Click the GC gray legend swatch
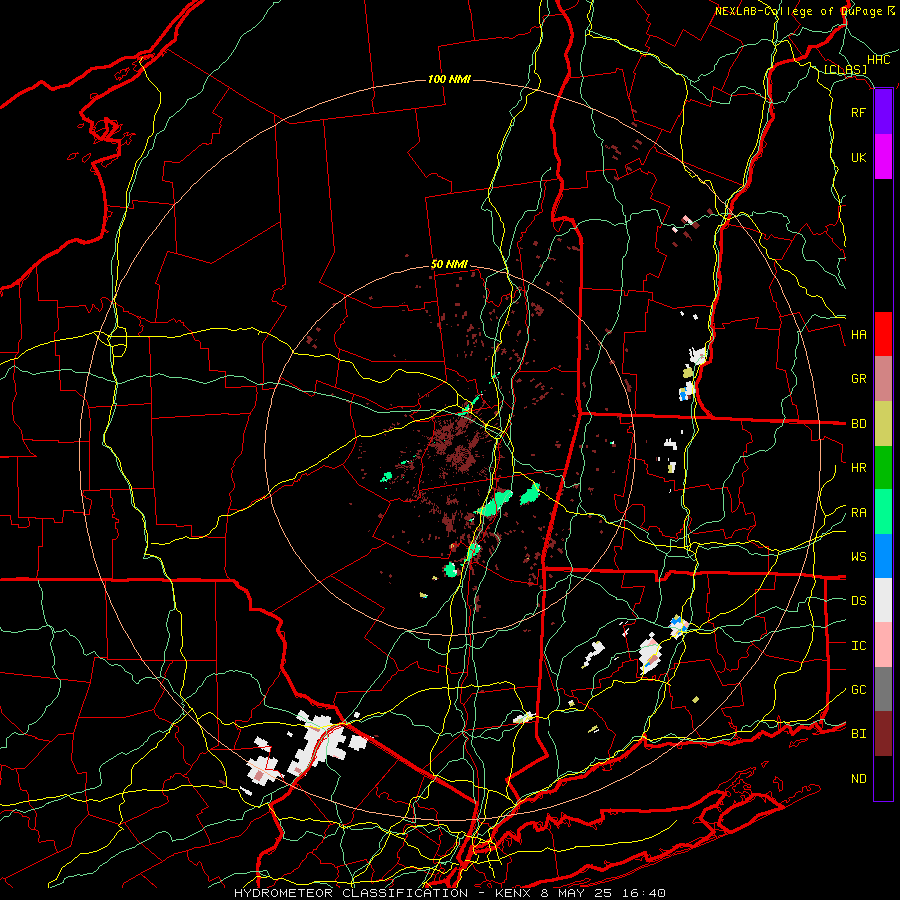 883,689
